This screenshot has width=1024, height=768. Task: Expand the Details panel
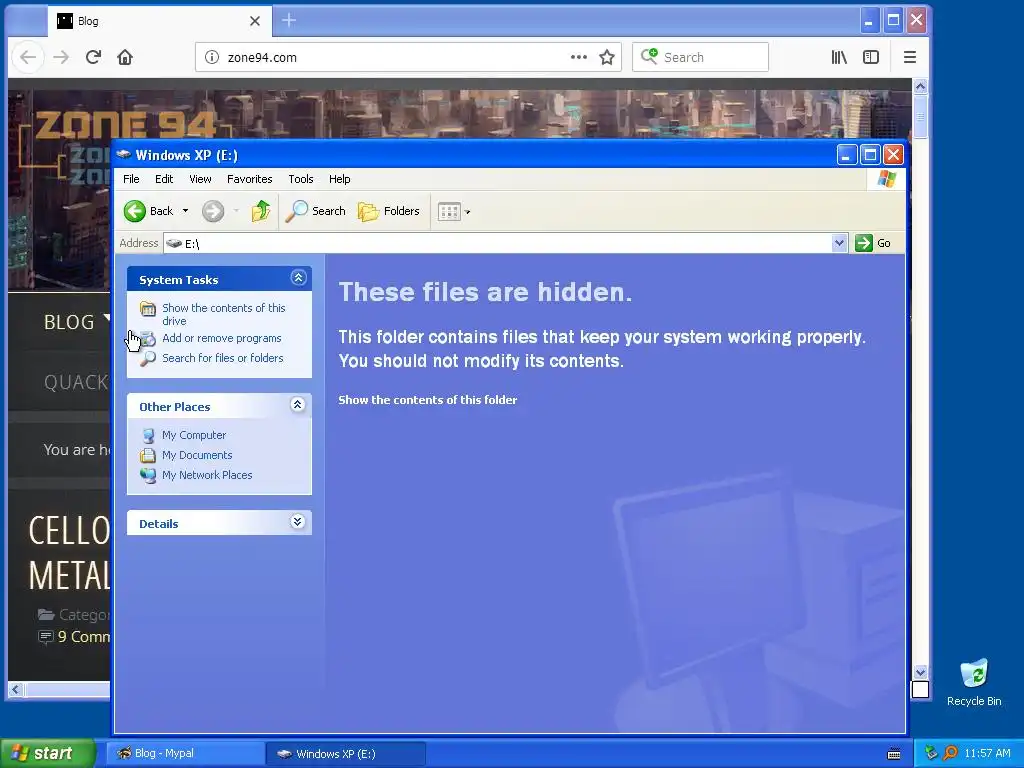pos(298,521)
